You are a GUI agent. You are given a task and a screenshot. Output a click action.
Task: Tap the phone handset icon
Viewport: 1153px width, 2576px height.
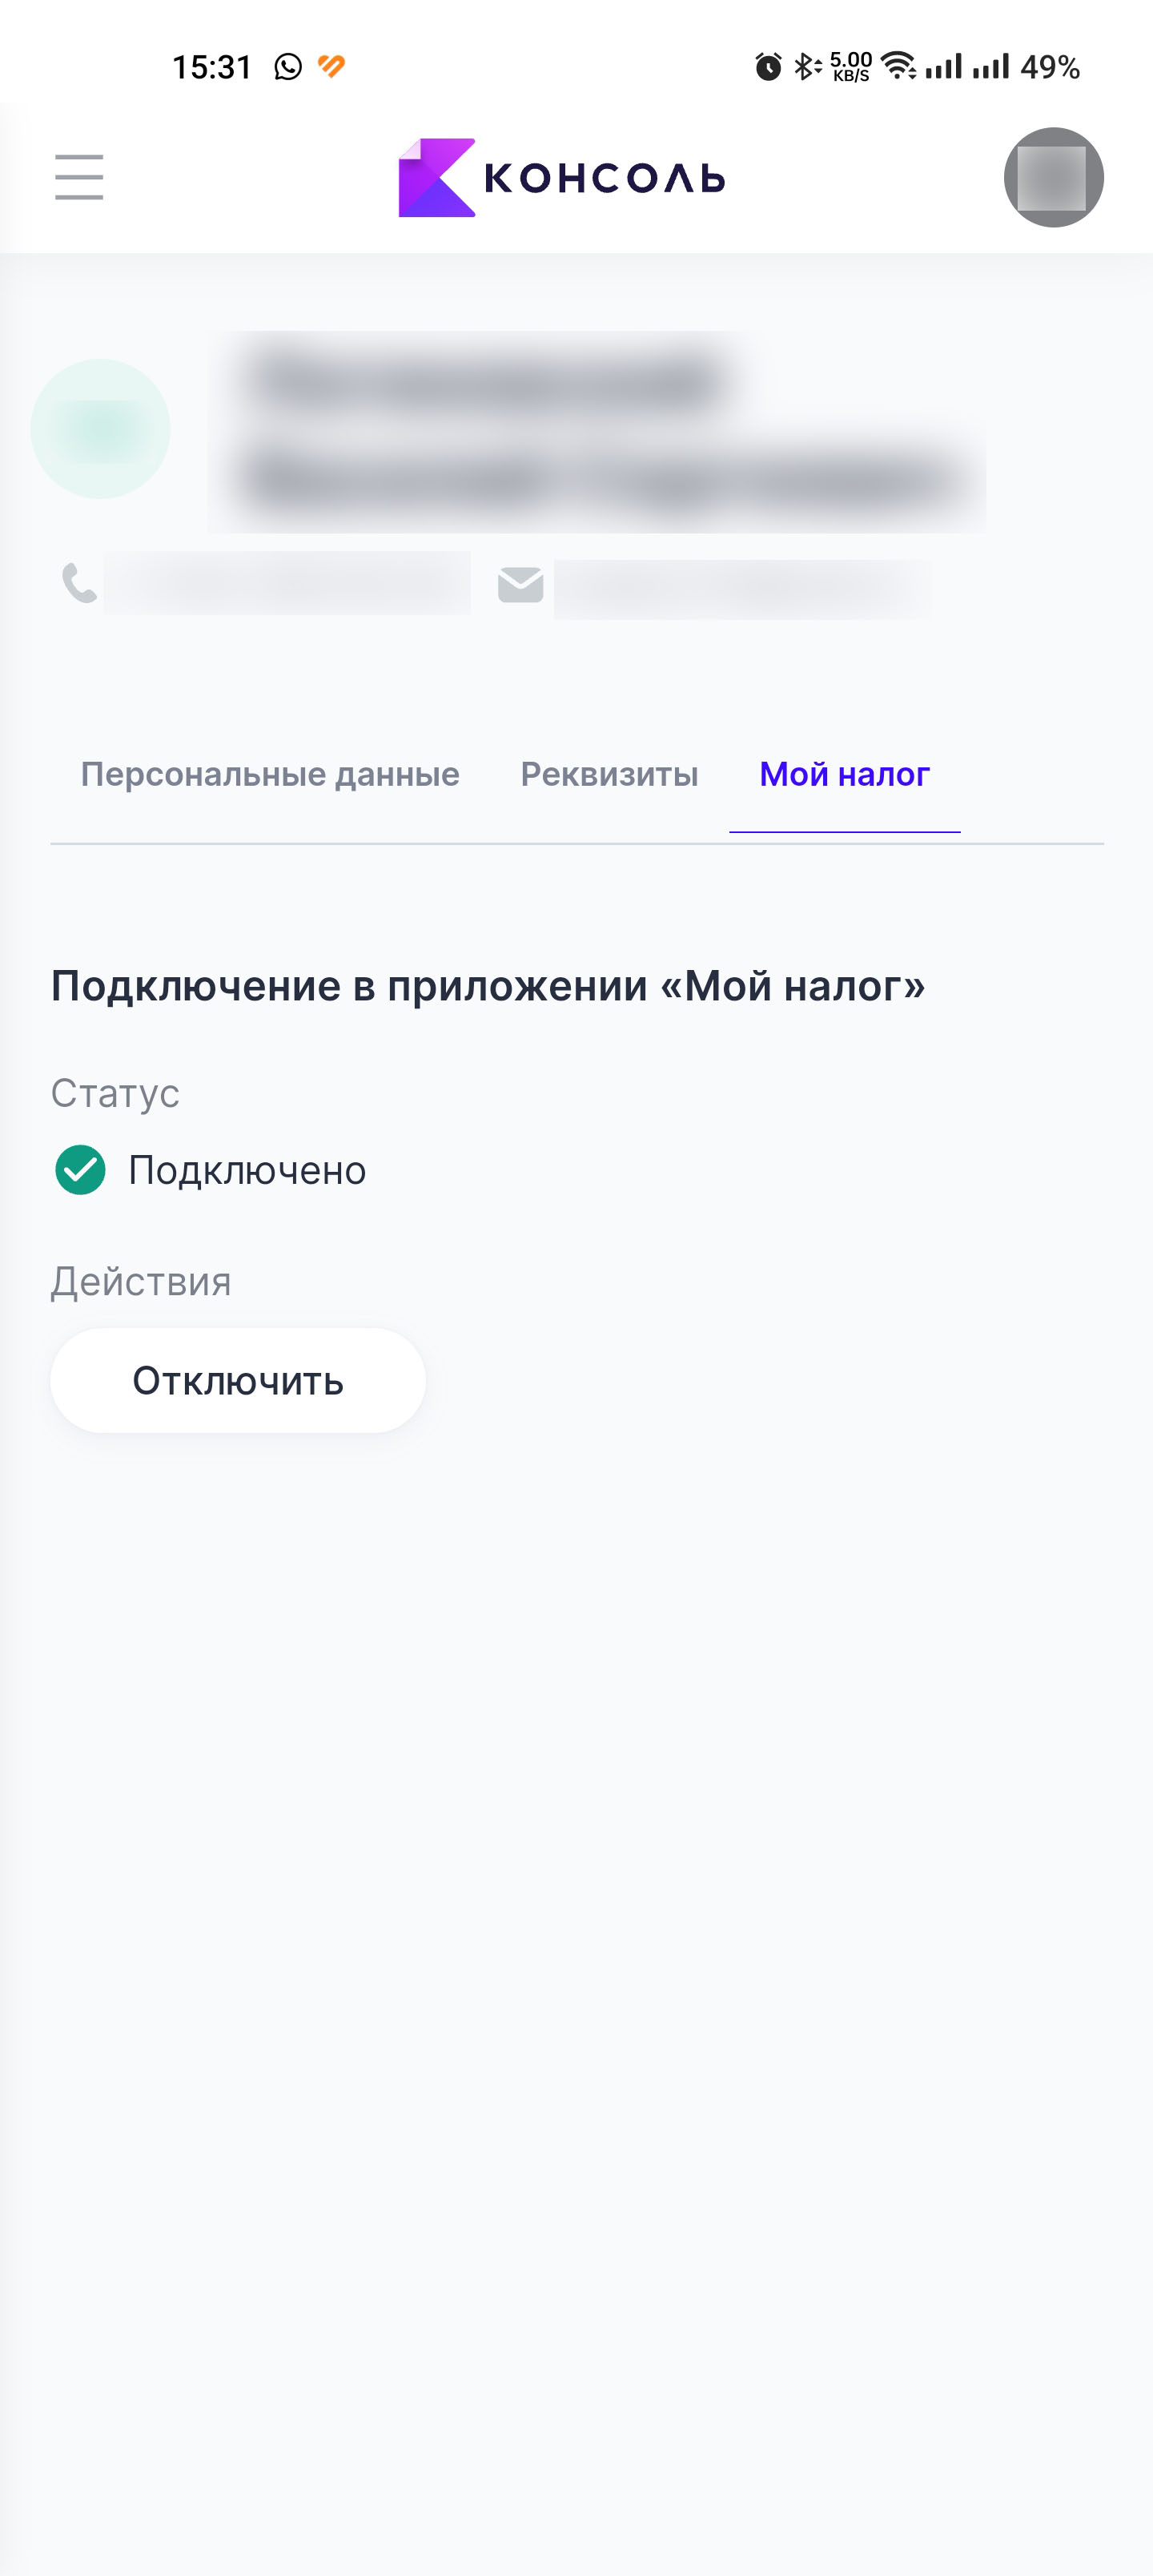tap(79, 583)
